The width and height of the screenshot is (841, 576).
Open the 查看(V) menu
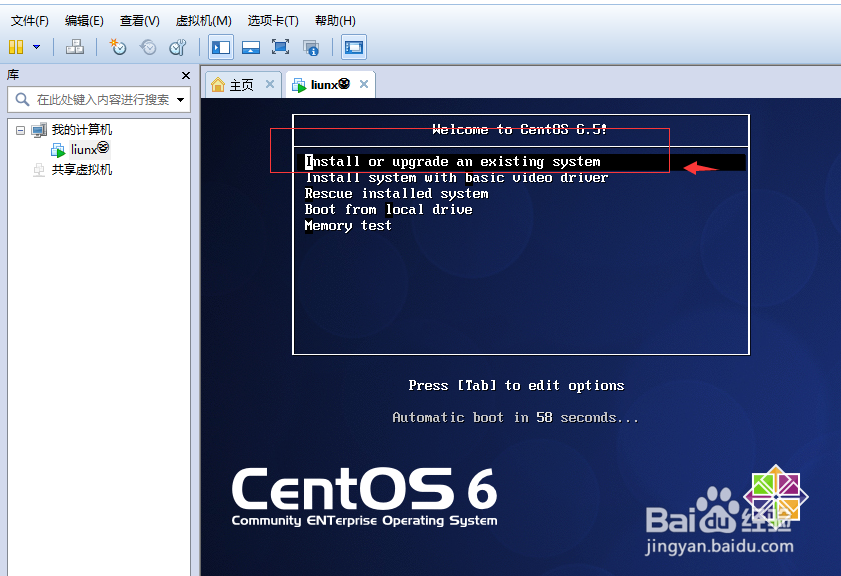point(139,21)
